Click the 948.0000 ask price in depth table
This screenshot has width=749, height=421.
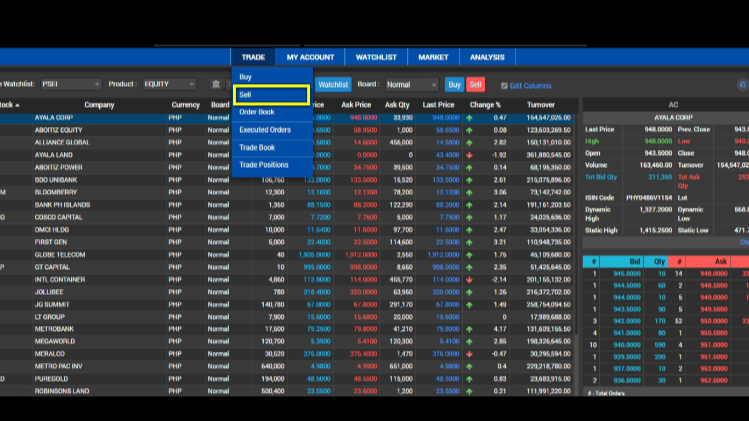coord(714,274)
